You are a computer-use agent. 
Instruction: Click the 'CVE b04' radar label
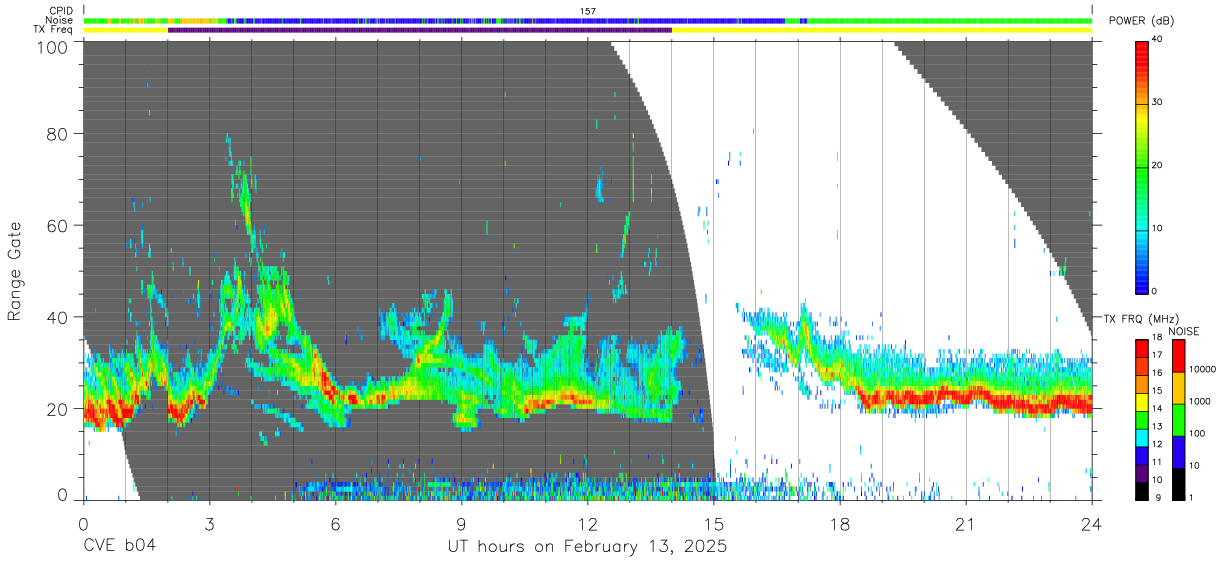pyautogui.click(x=119, y=547)
